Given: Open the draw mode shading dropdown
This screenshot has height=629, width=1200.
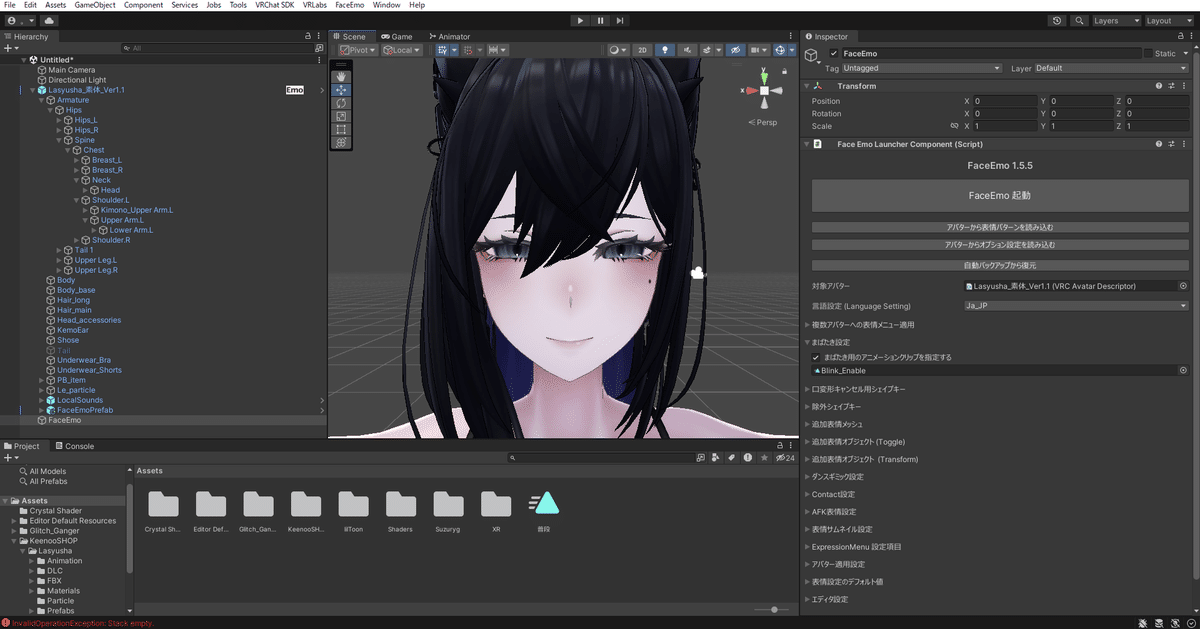Looking at the screenshot, I should click(619, 50).
